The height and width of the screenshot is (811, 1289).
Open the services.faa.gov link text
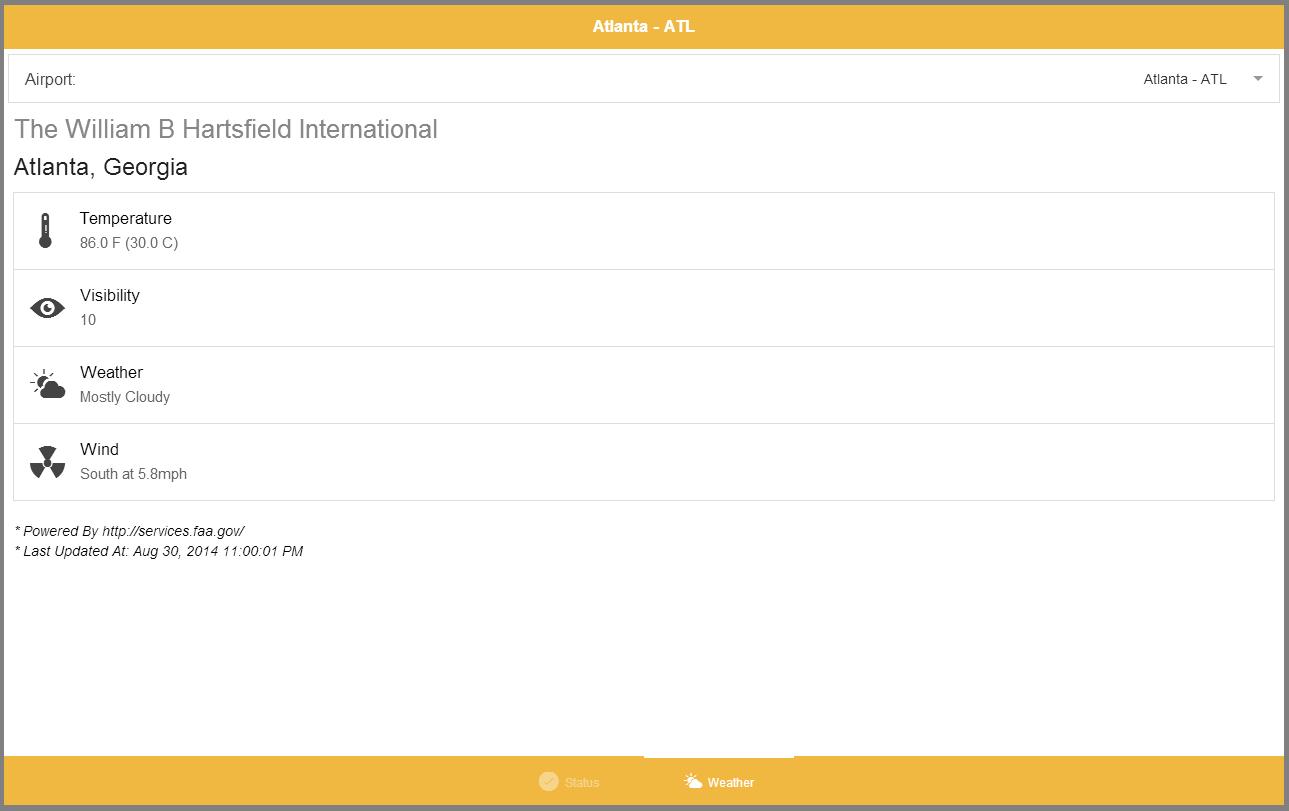pos(173,531)
